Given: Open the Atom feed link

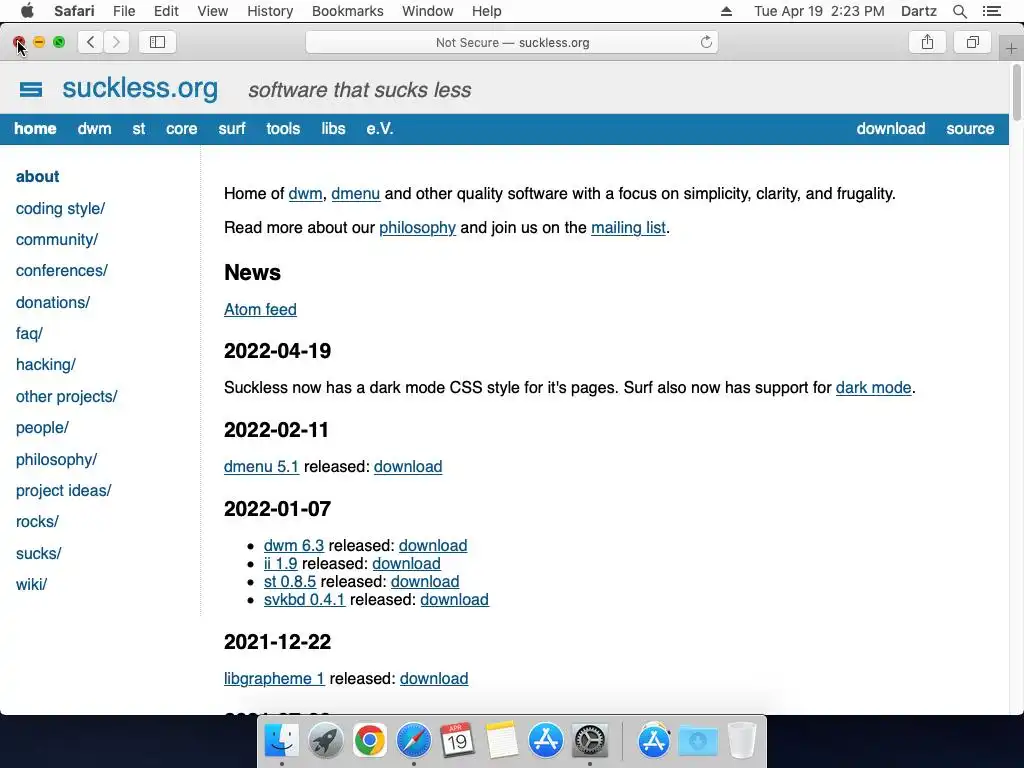Looking at the screenshot, I should point(260,310).
